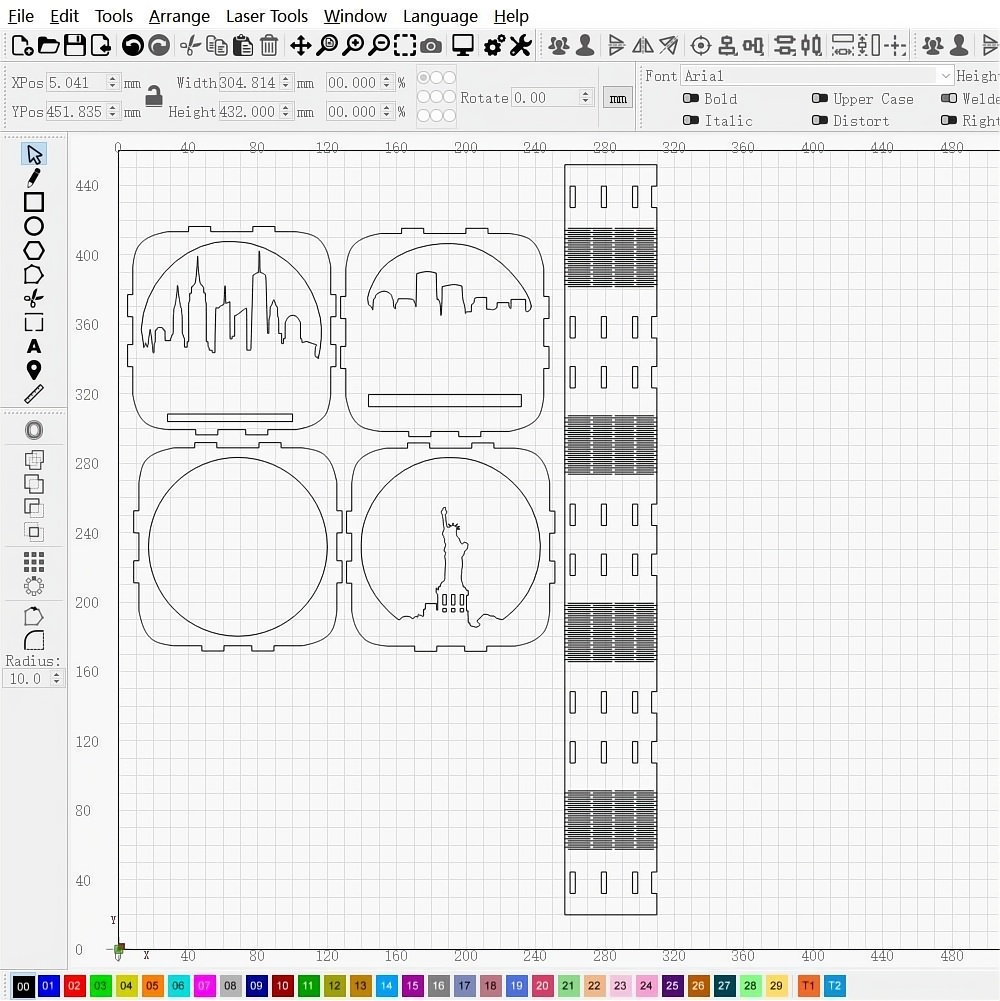Image resolution: width=1000 pixels, height=1001 pixels.
Task: Adjust the Height spinner arrows
Action: coord(285,112)
